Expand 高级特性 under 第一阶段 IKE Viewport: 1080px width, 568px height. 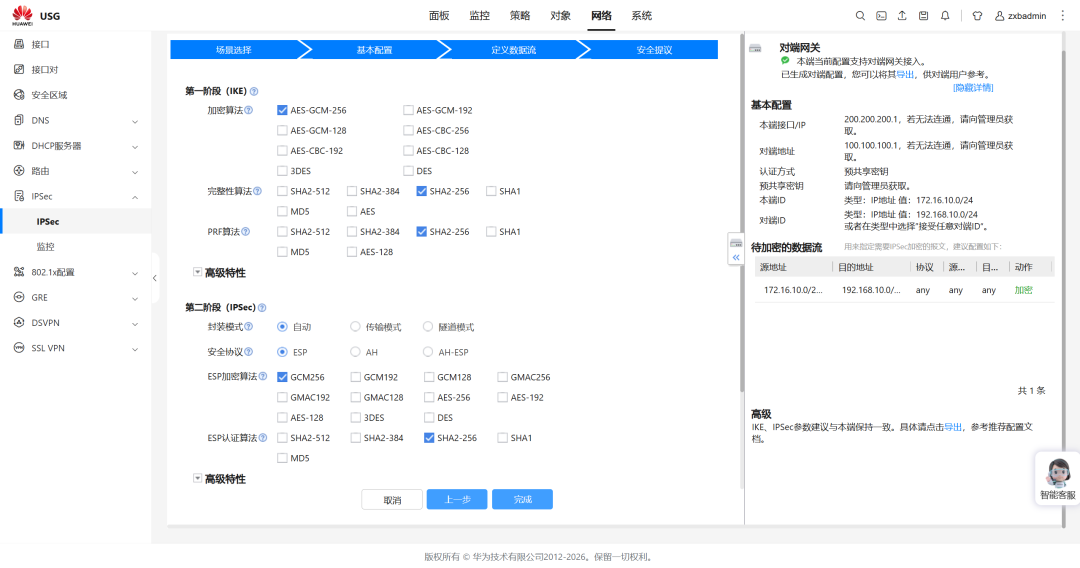click(x=198, y=273)
